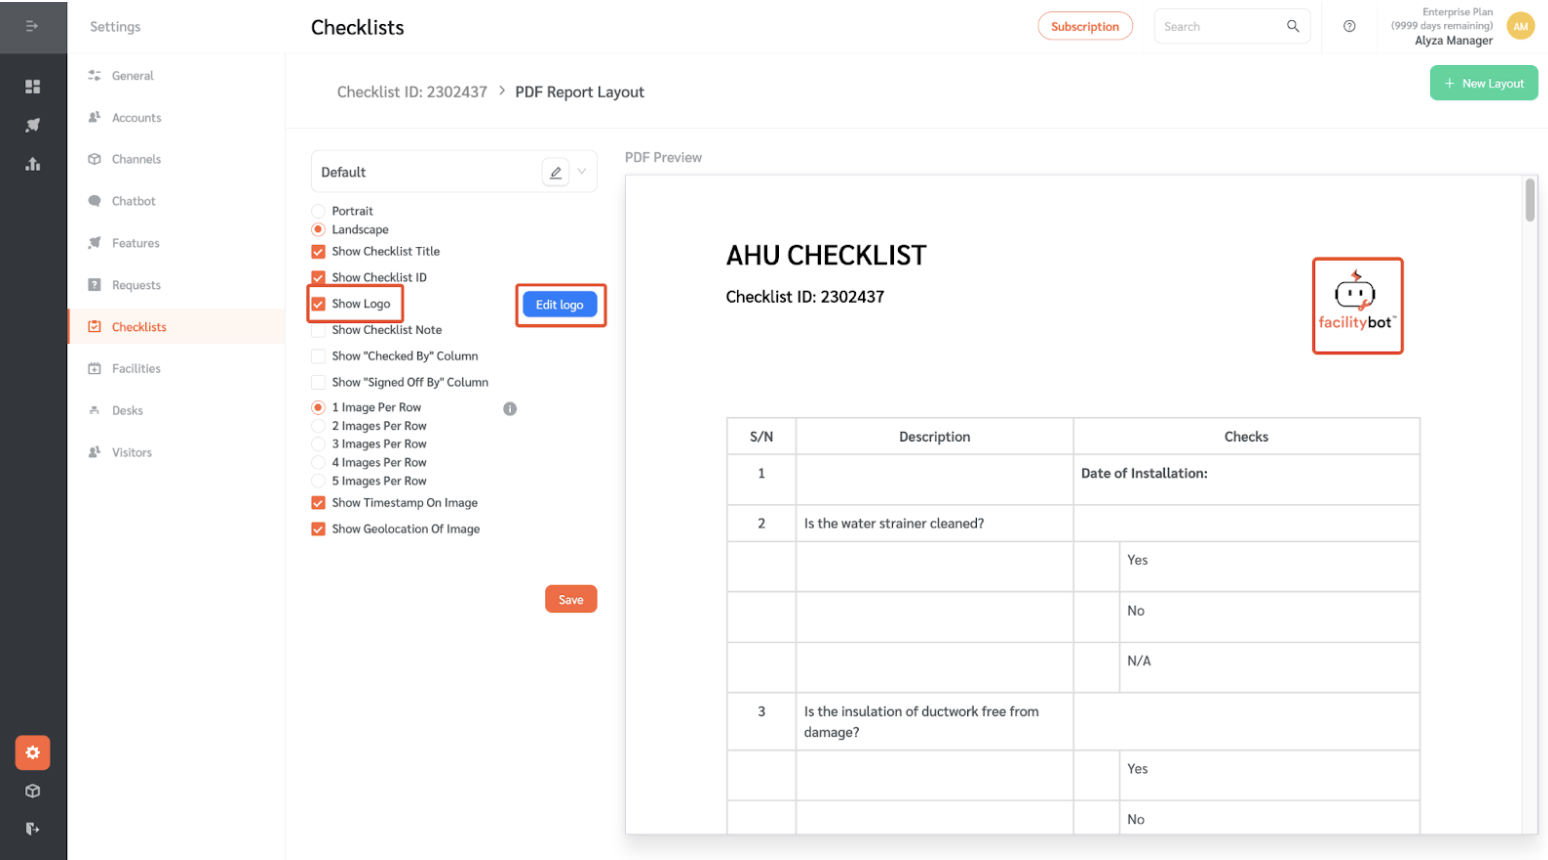Select the cube integrations icon near sidebar bottom
1548x860 pixels.
coord(33,790)
